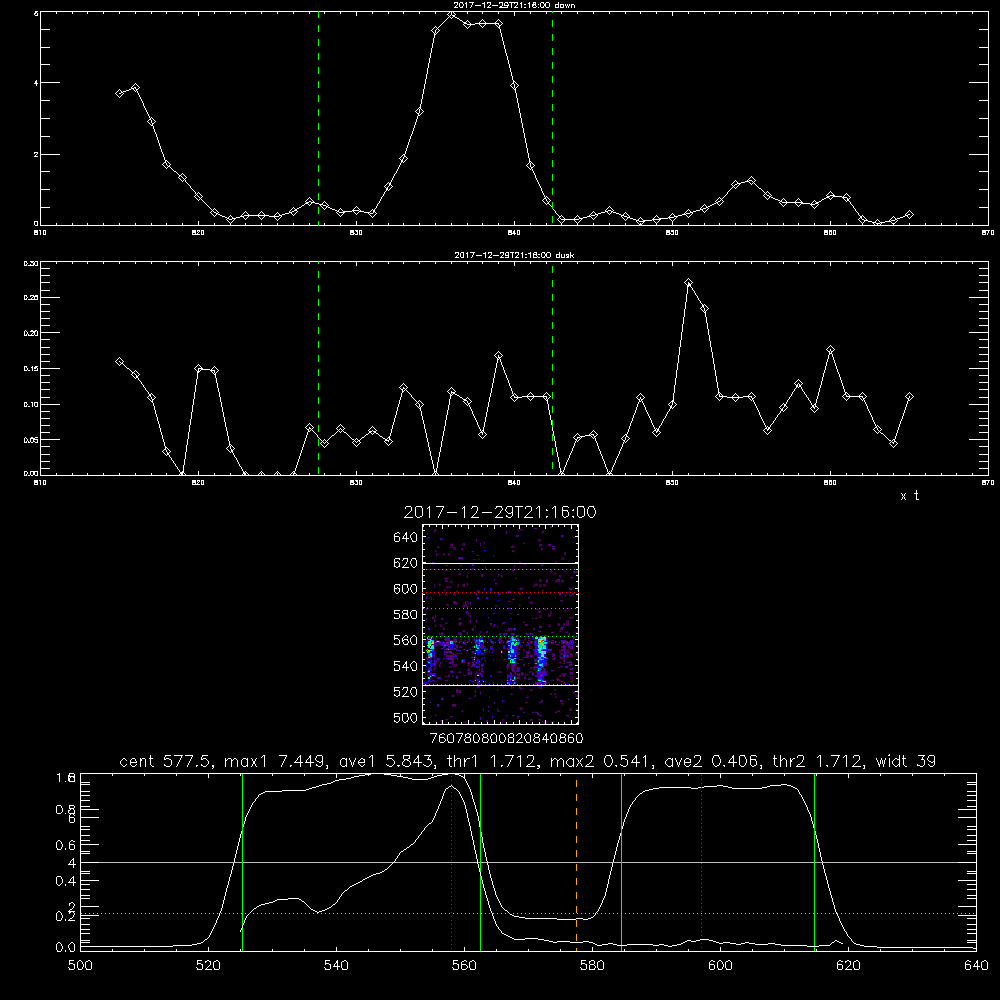Click the green vertical line near 585 in bottom plot

pyautogui.click(x=621, y=861)
